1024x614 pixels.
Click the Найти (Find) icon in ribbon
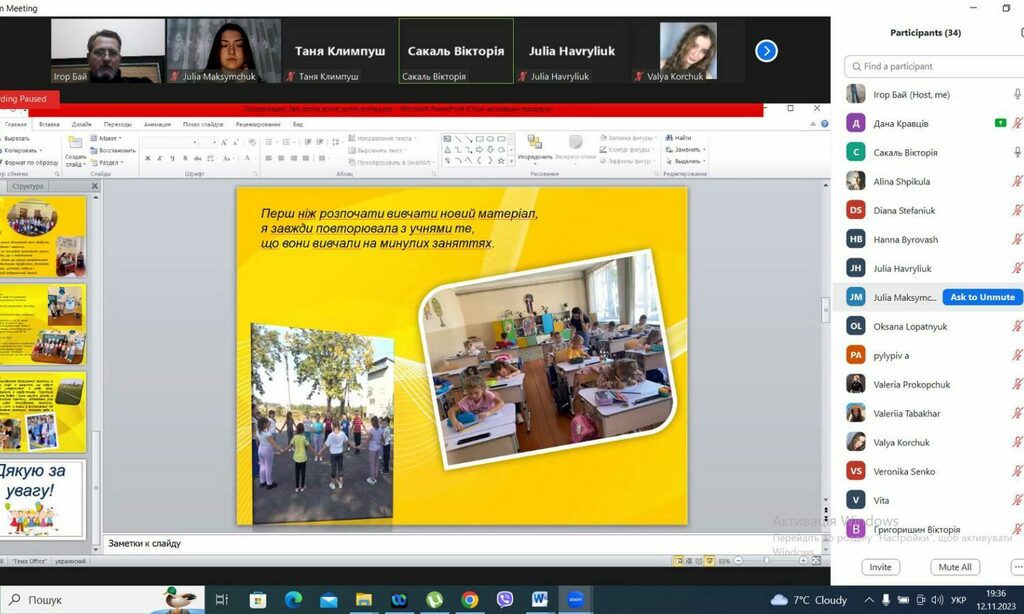[679, 138]
